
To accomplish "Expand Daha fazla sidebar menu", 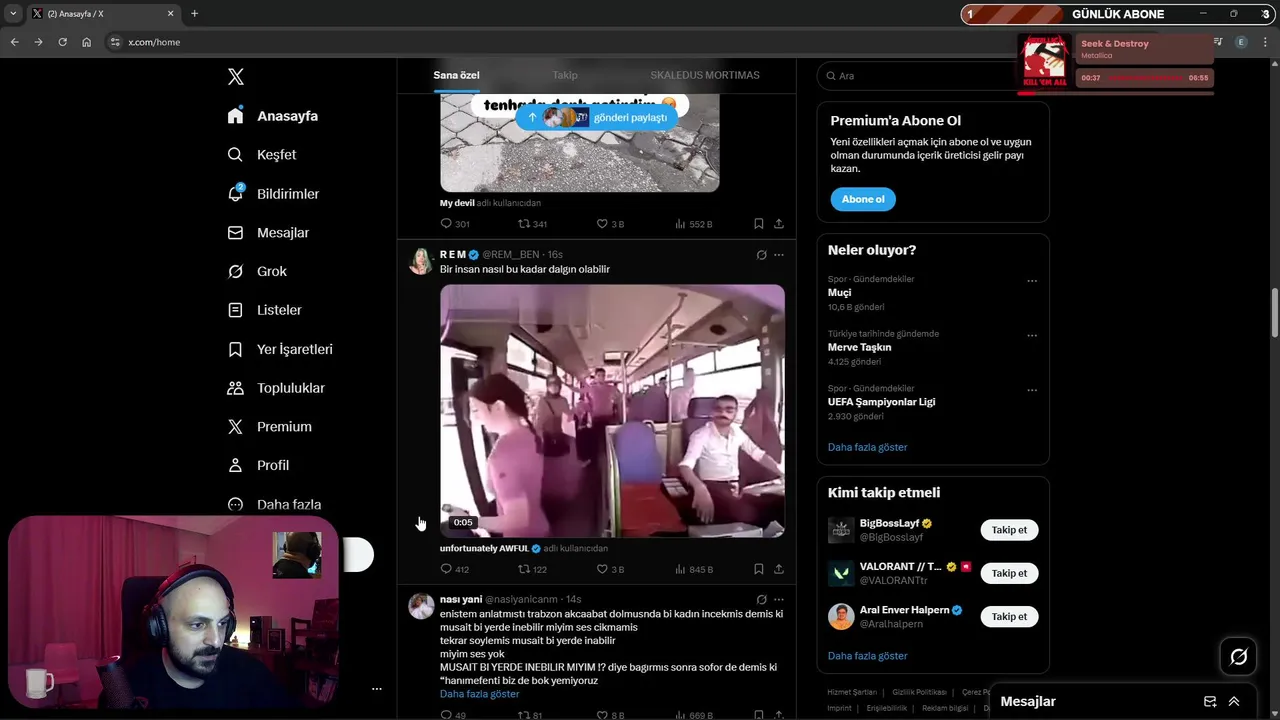I will click(274, 505).
